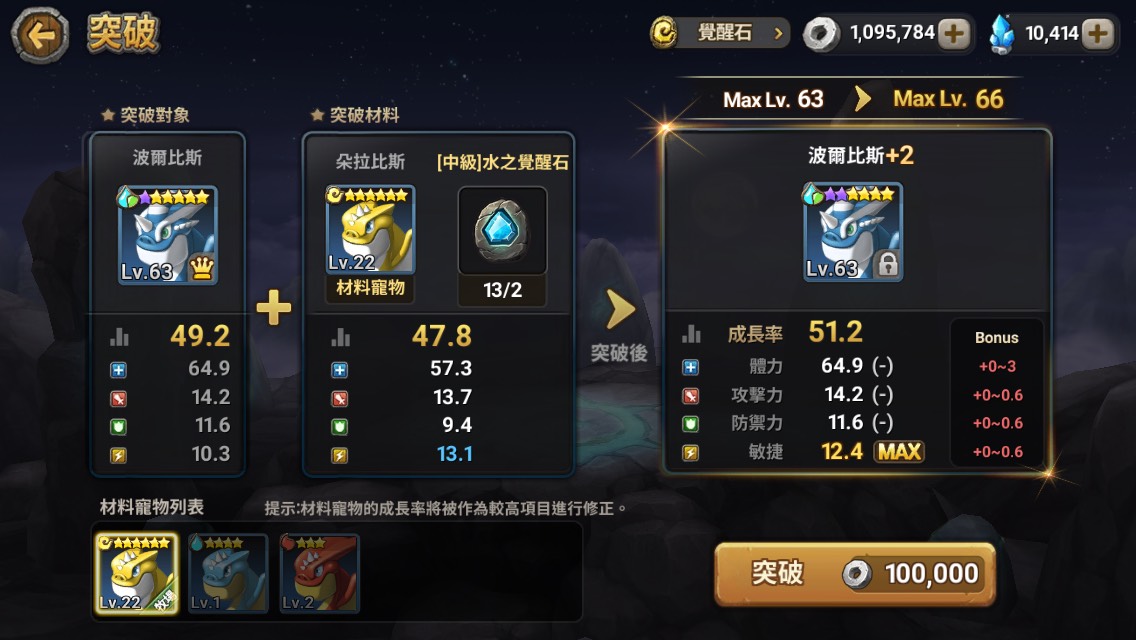This screenshot has width=1136, height=640.
Task: Tap the silver coin currency icon
Action: [x=821, y=33]
